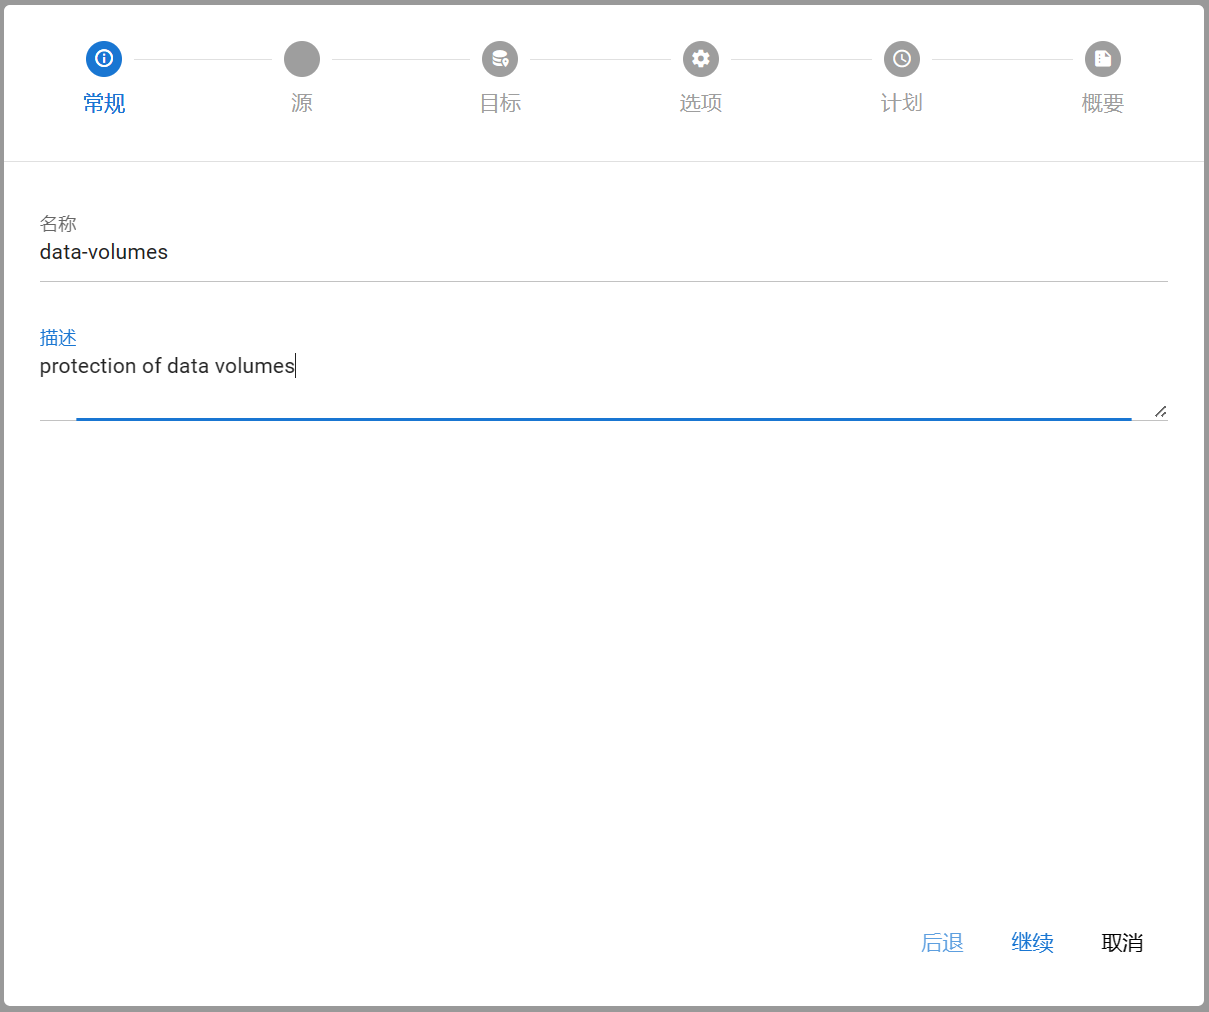The width and height of the screenshot is (1209, 1012).
Task: Click the 目标 step database icon
Action: click(x=500, y=59)
